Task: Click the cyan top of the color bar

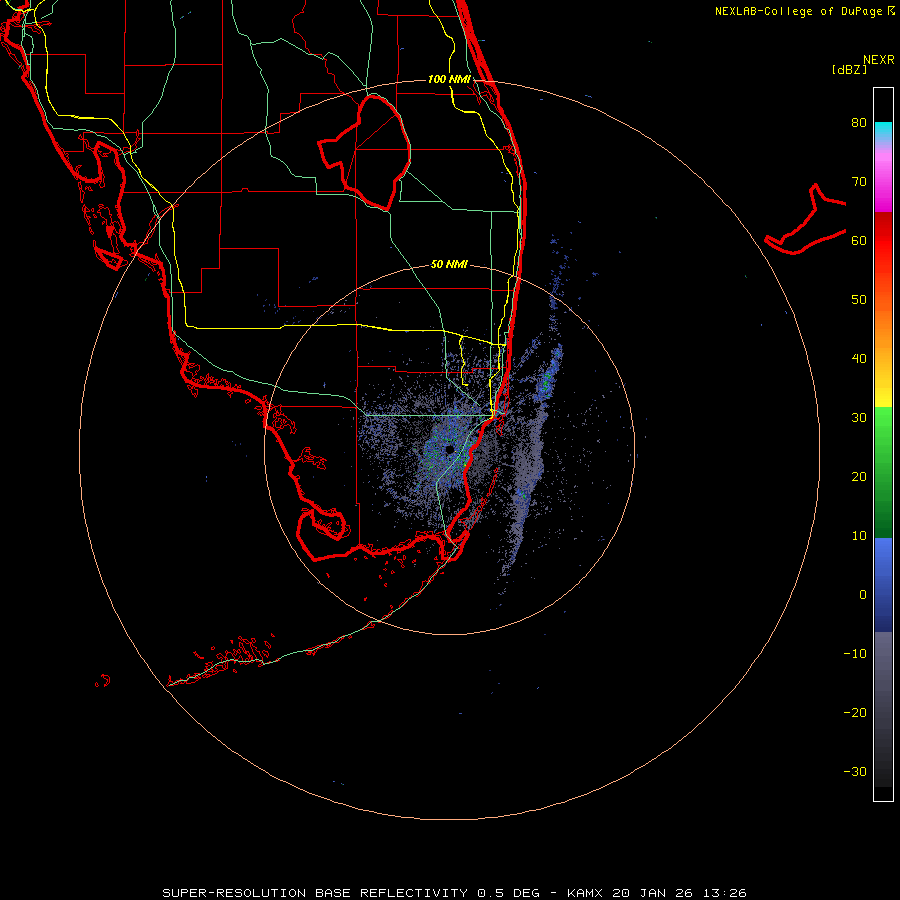Action: (x=883, y=131)
